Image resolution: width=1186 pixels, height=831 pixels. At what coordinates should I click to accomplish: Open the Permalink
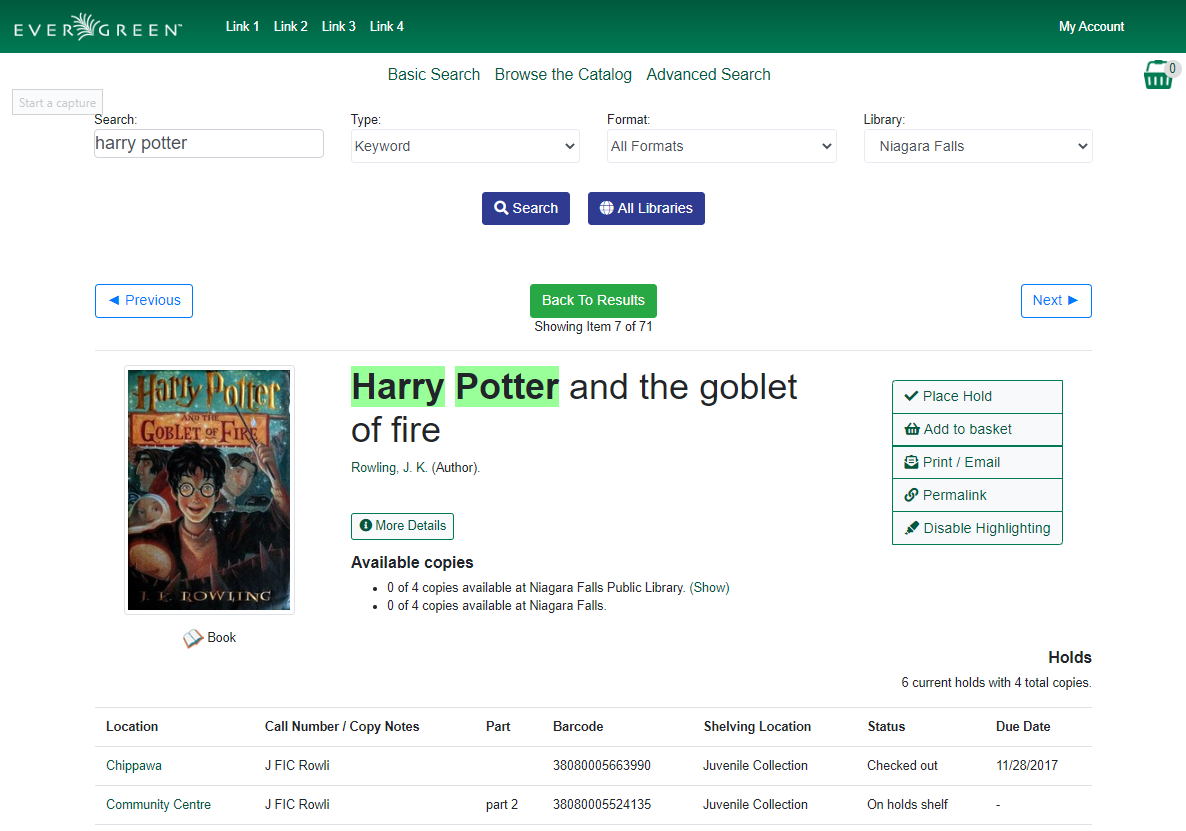(977, 495)
